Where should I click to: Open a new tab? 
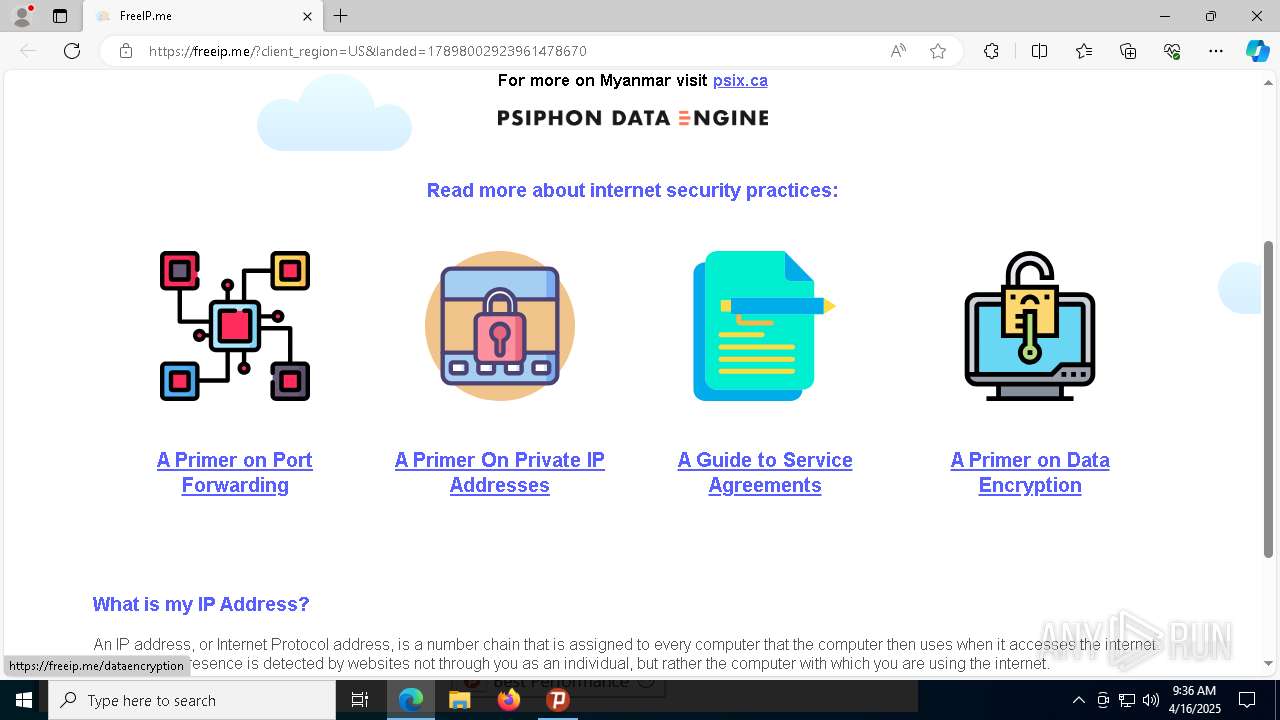click(x=341, y=16)
